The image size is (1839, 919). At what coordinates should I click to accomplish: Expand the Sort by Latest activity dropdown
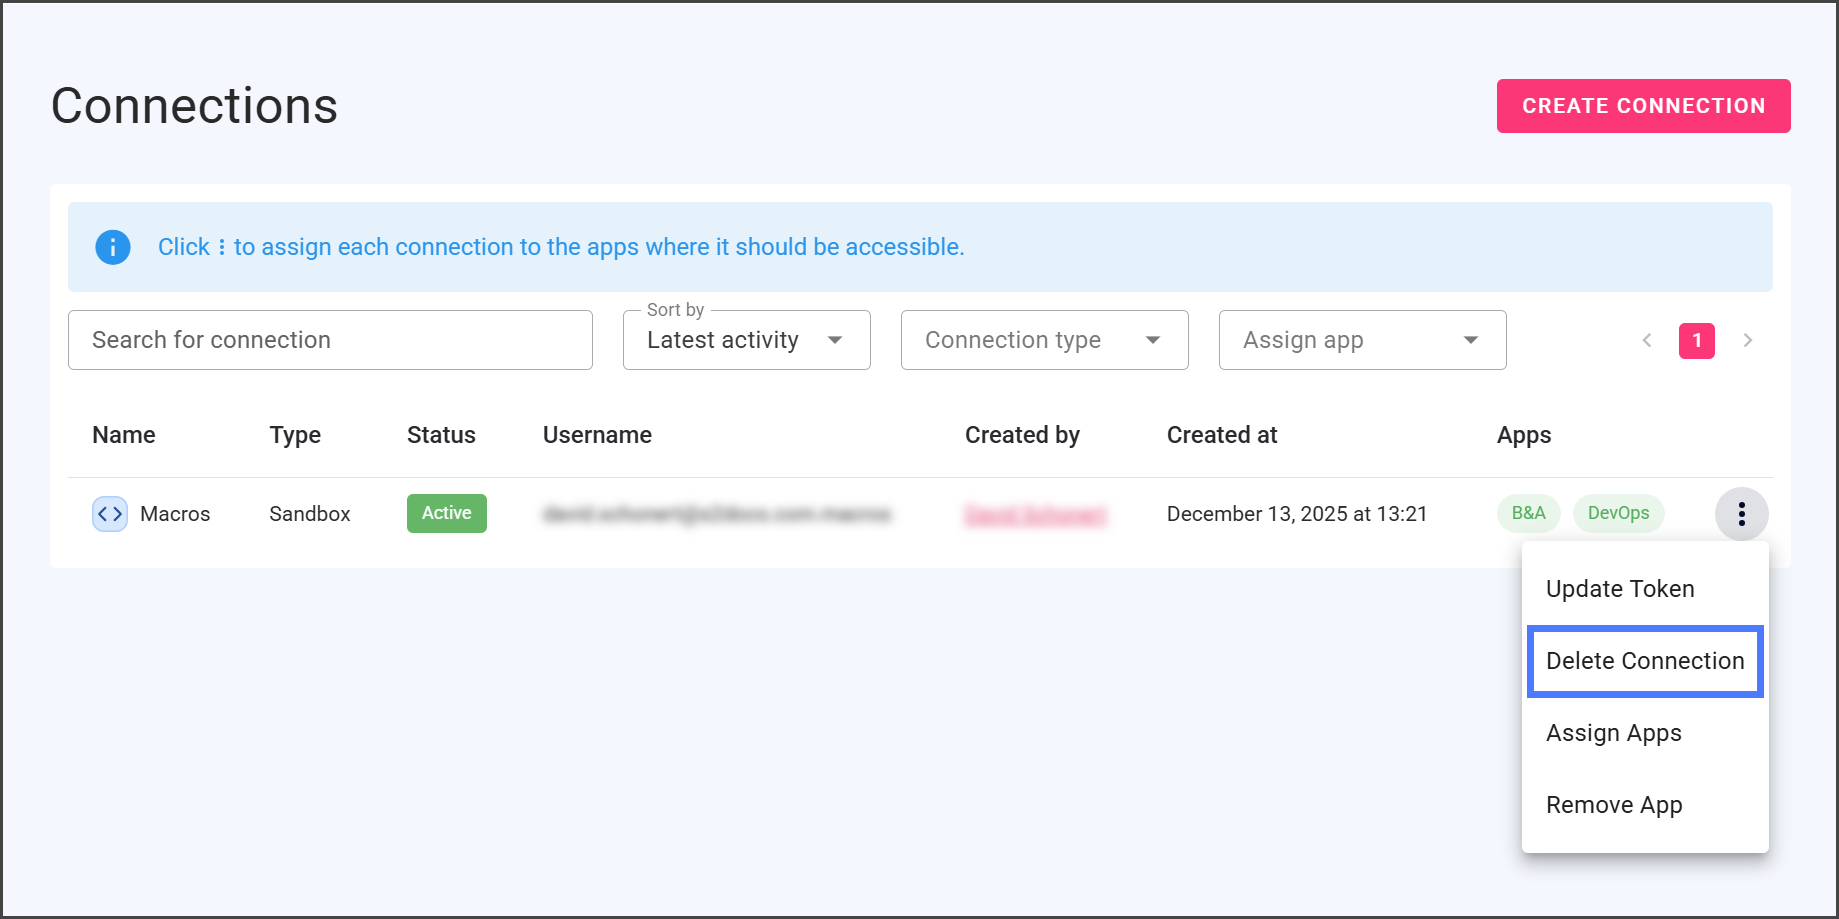click(x=746, y=341)
